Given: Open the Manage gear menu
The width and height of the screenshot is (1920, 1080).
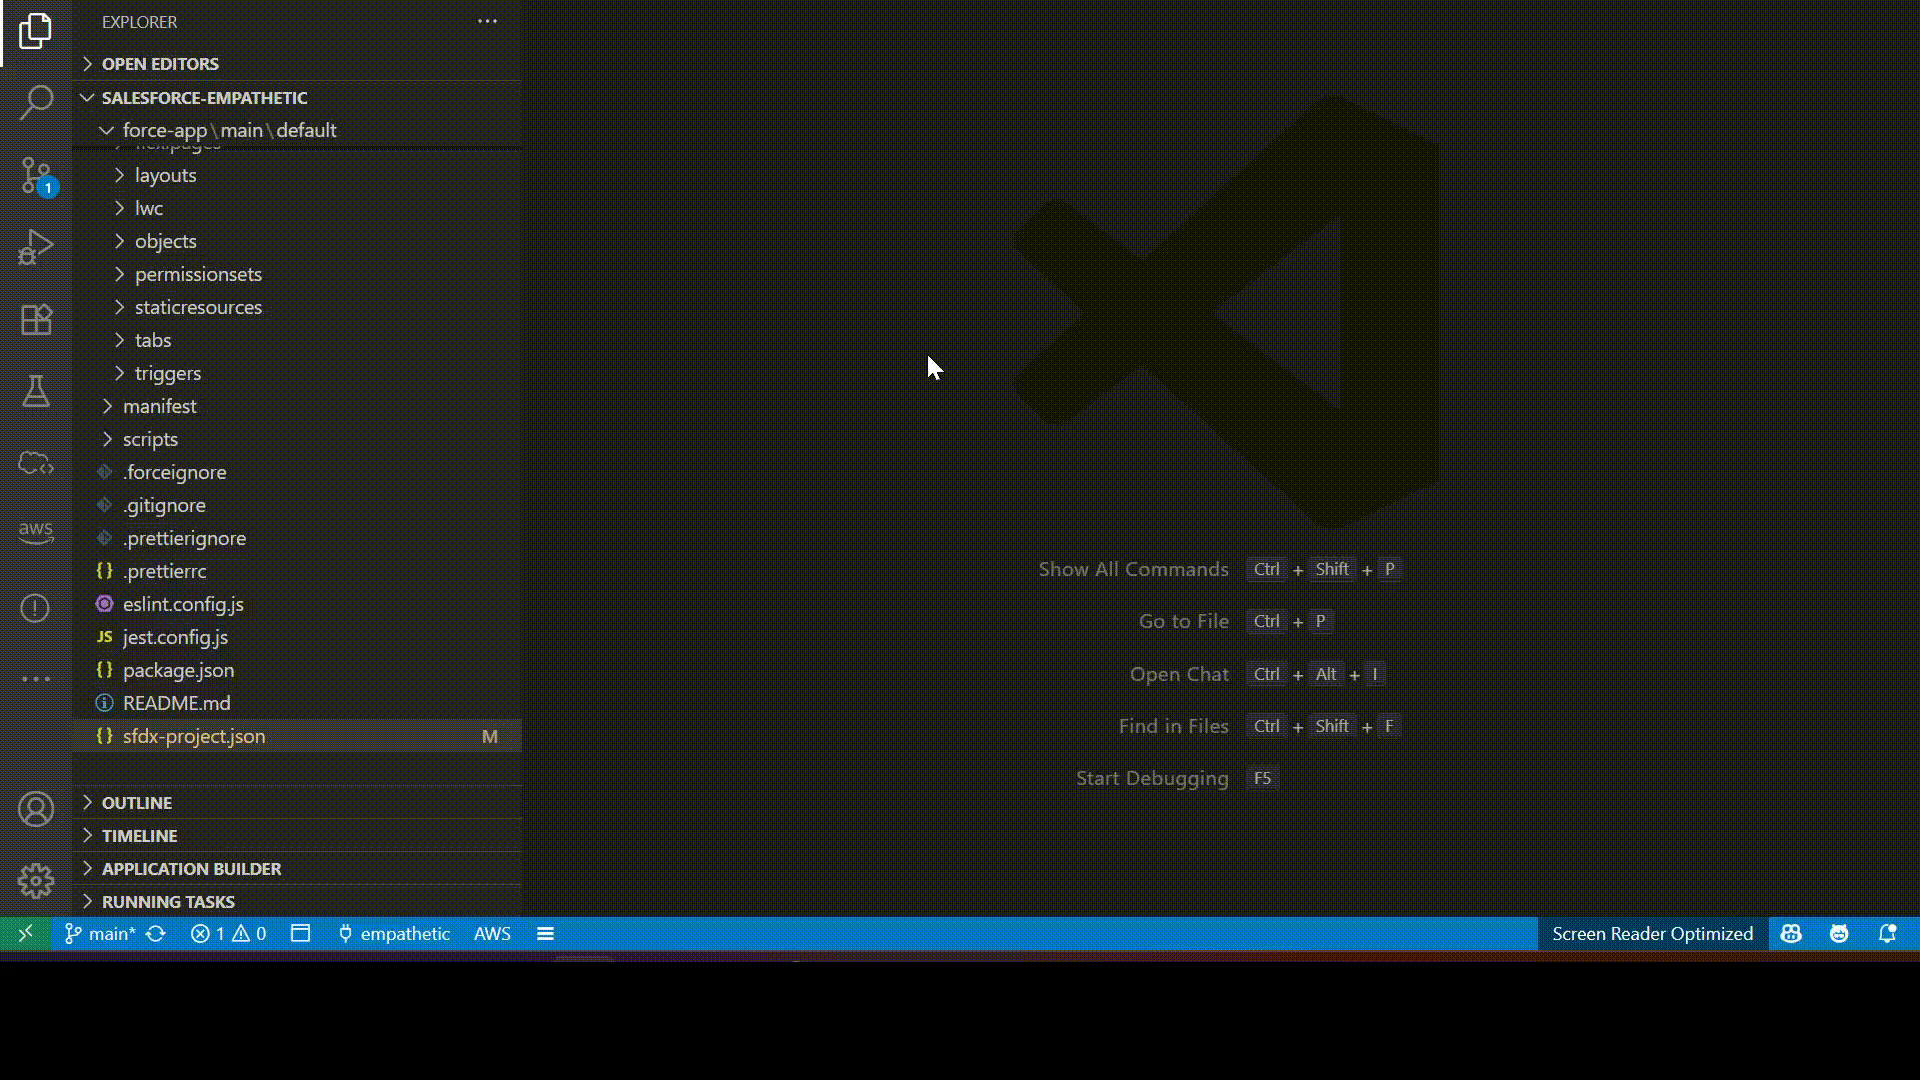Looking at the screenshot, I should [x=36, y=881].
